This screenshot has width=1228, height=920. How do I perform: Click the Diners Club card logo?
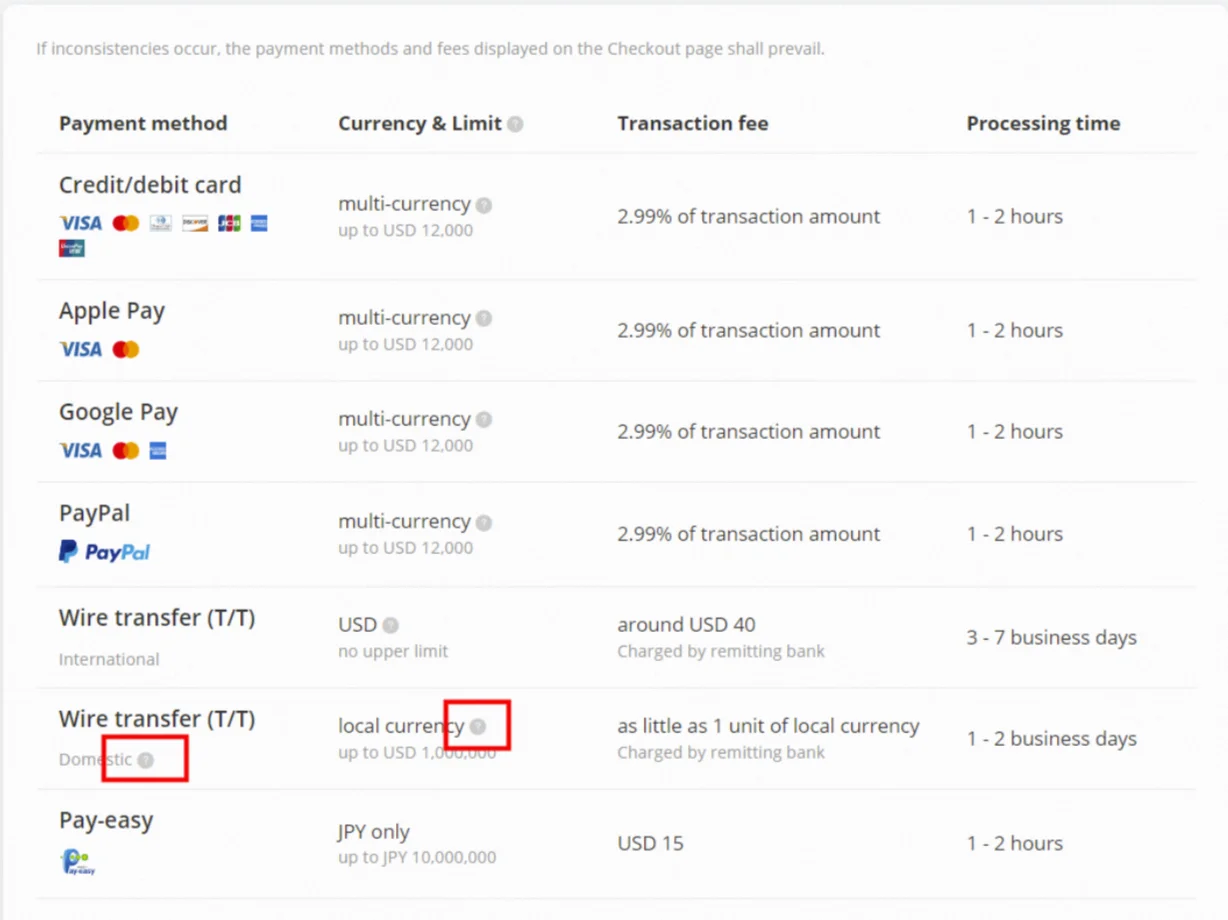(x=161, y=223)
